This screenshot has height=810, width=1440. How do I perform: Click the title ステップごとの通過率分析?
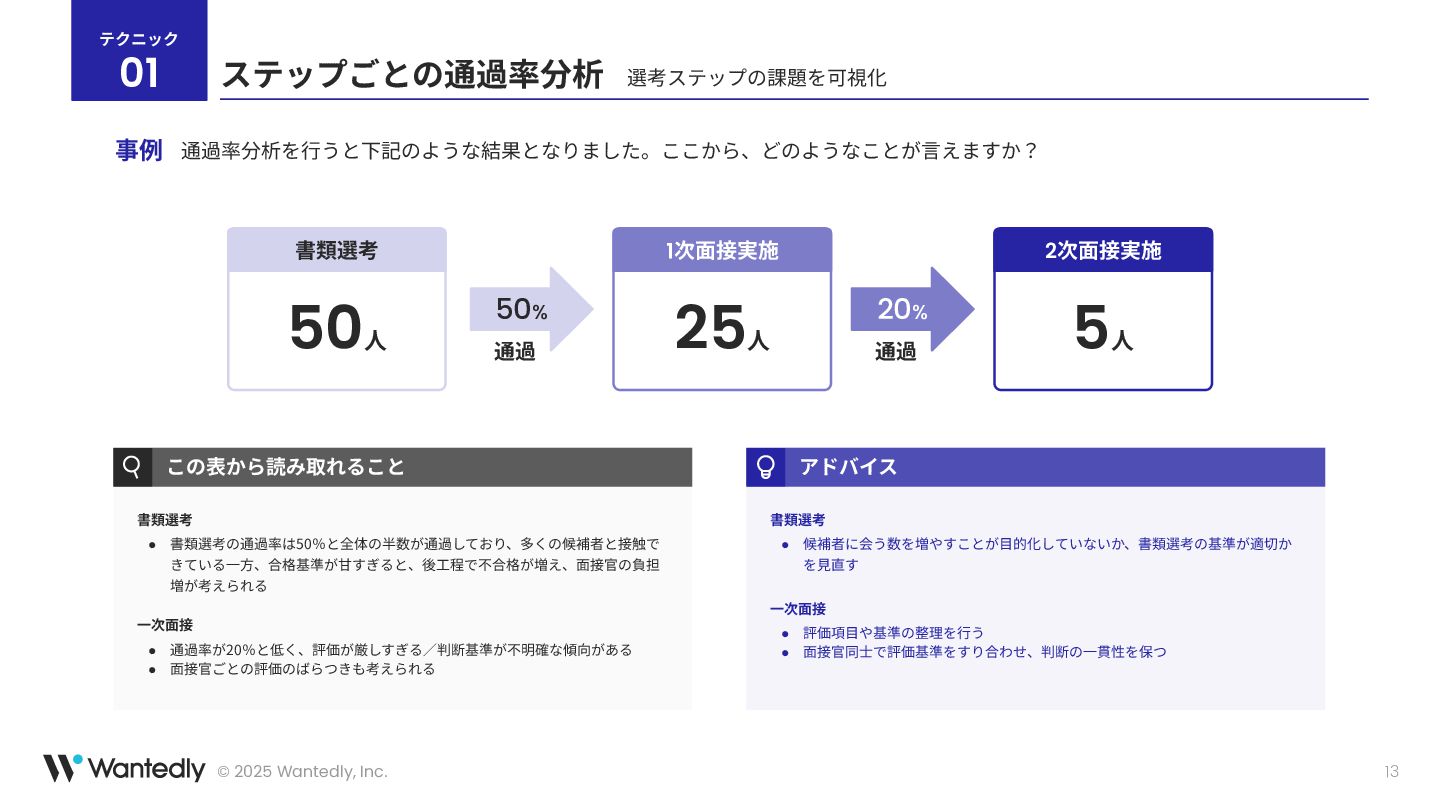[x=412, y=76]
